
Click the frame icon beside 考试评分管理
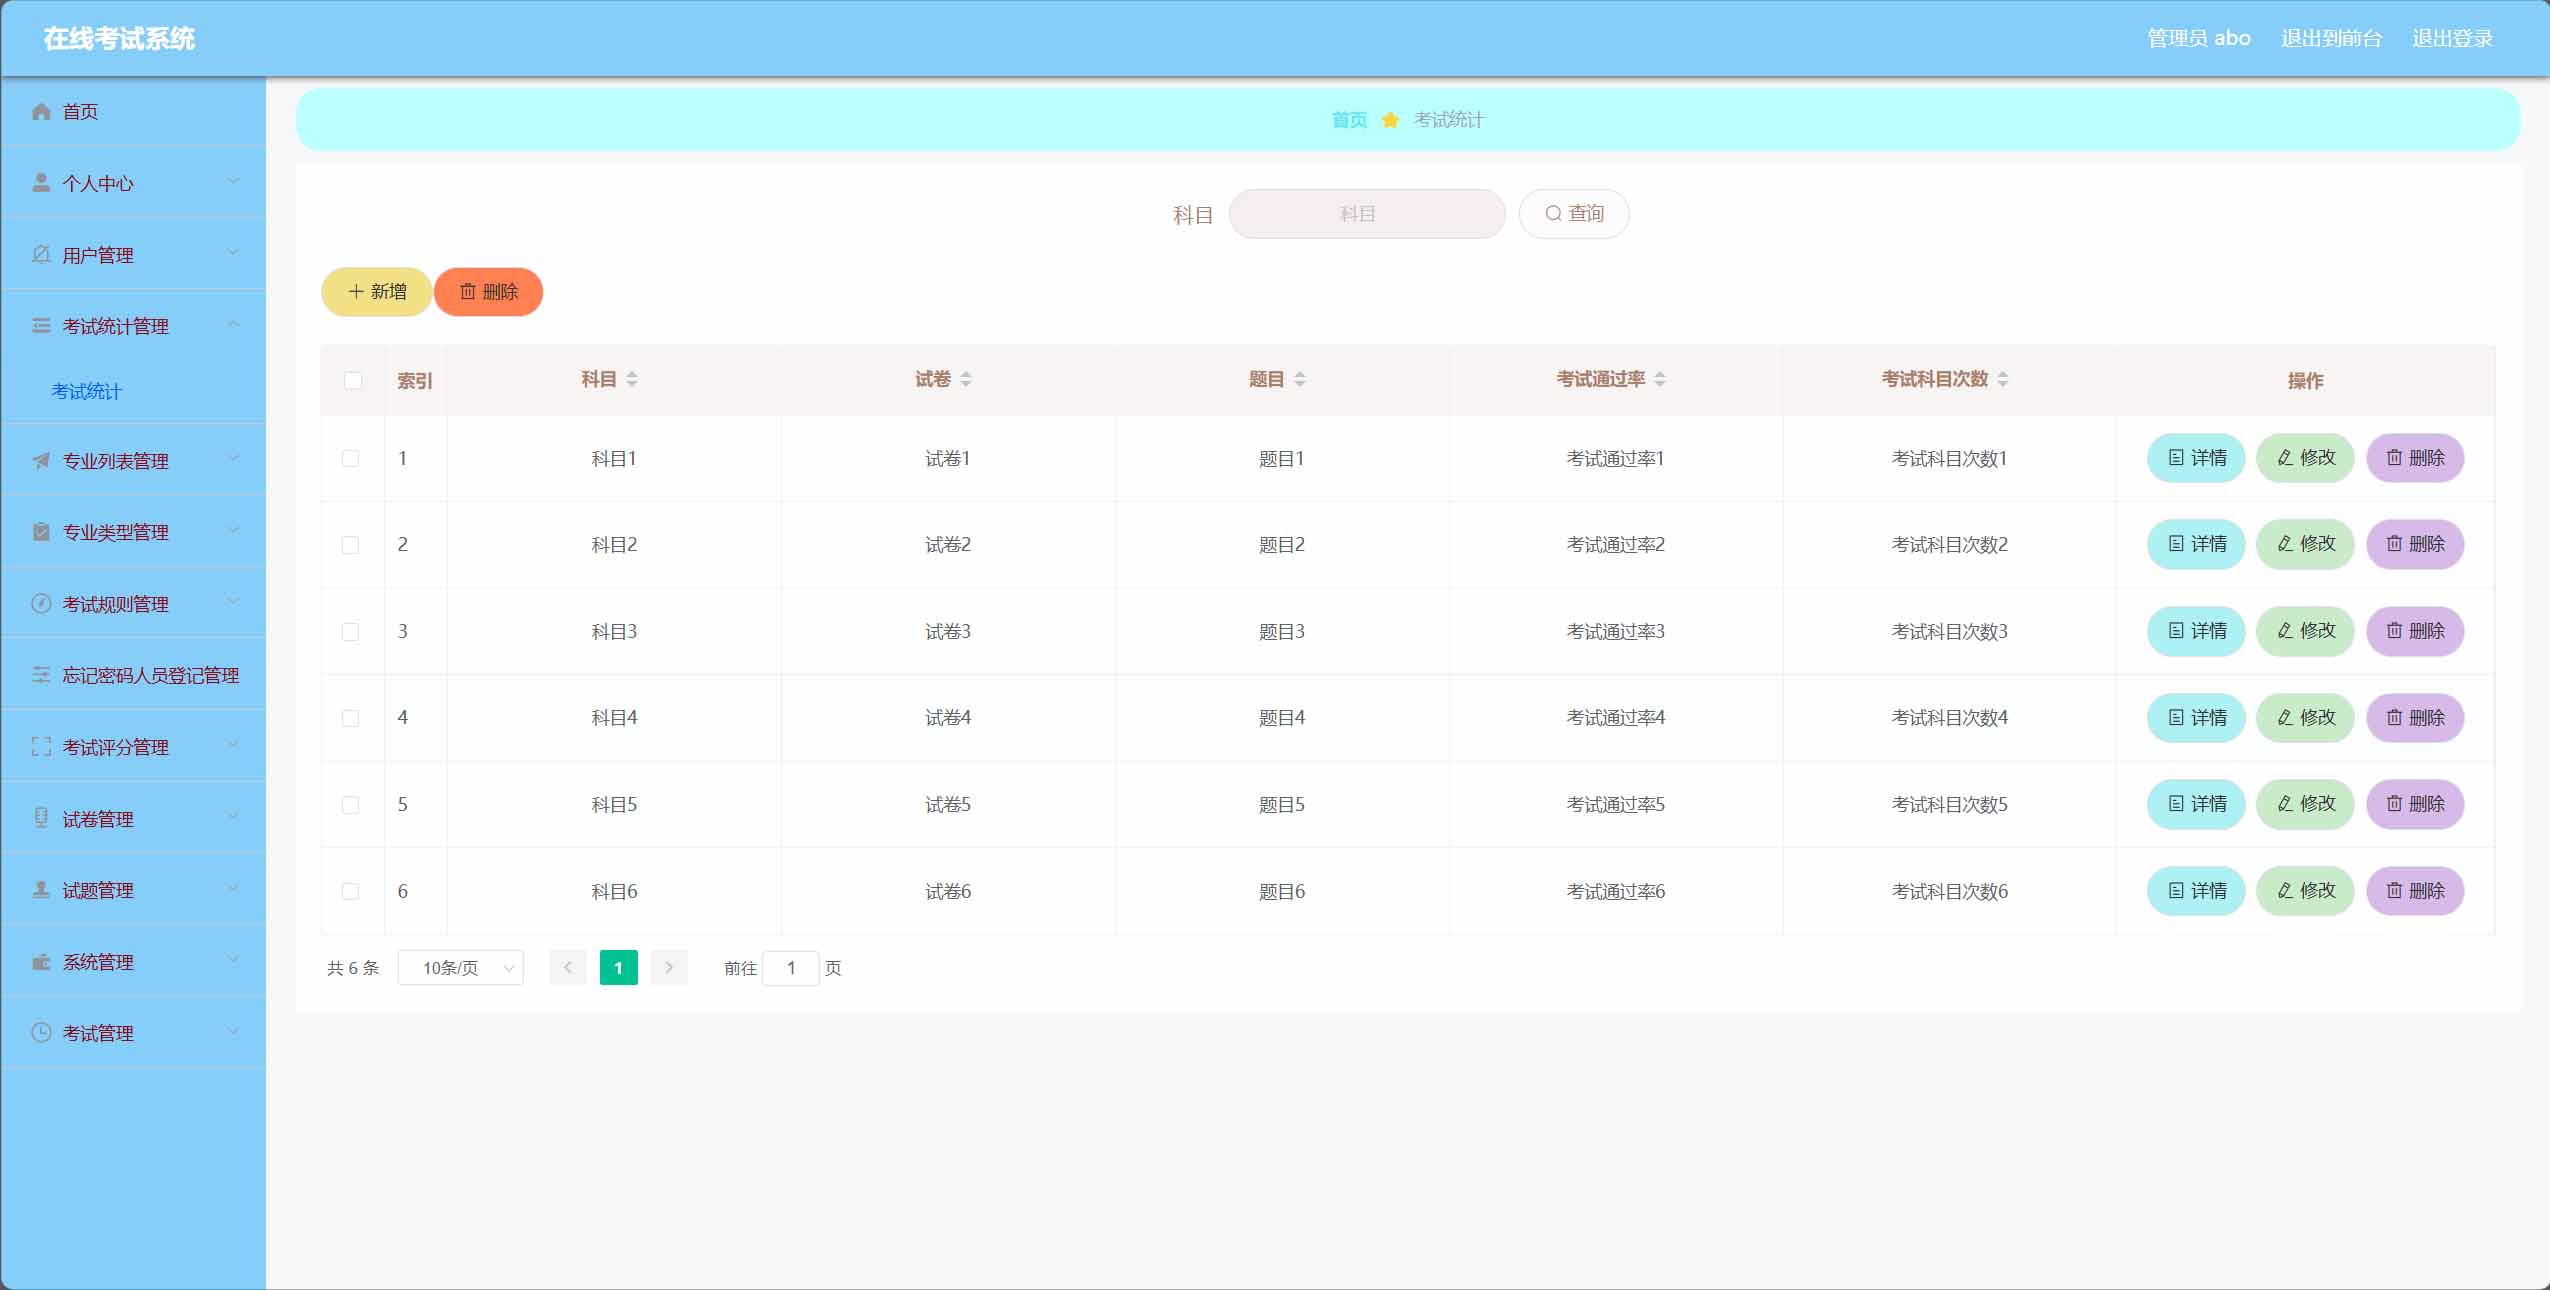[41, 747]
